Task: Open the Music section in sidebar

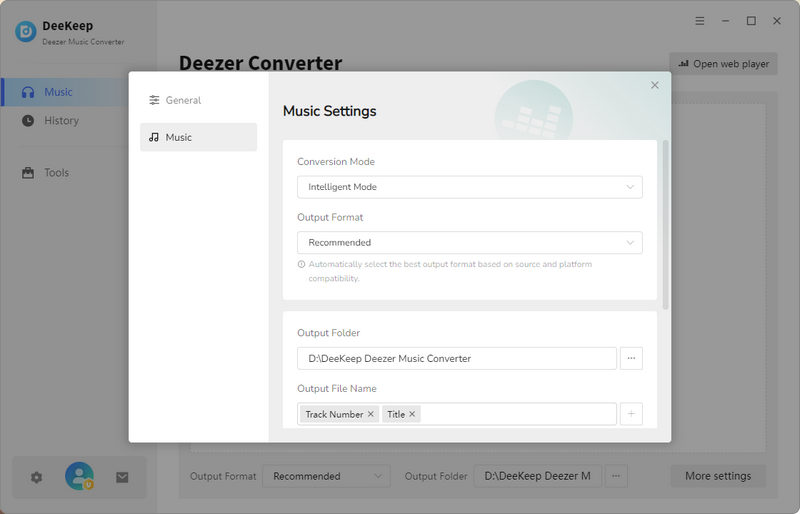Action: [65, 92]
